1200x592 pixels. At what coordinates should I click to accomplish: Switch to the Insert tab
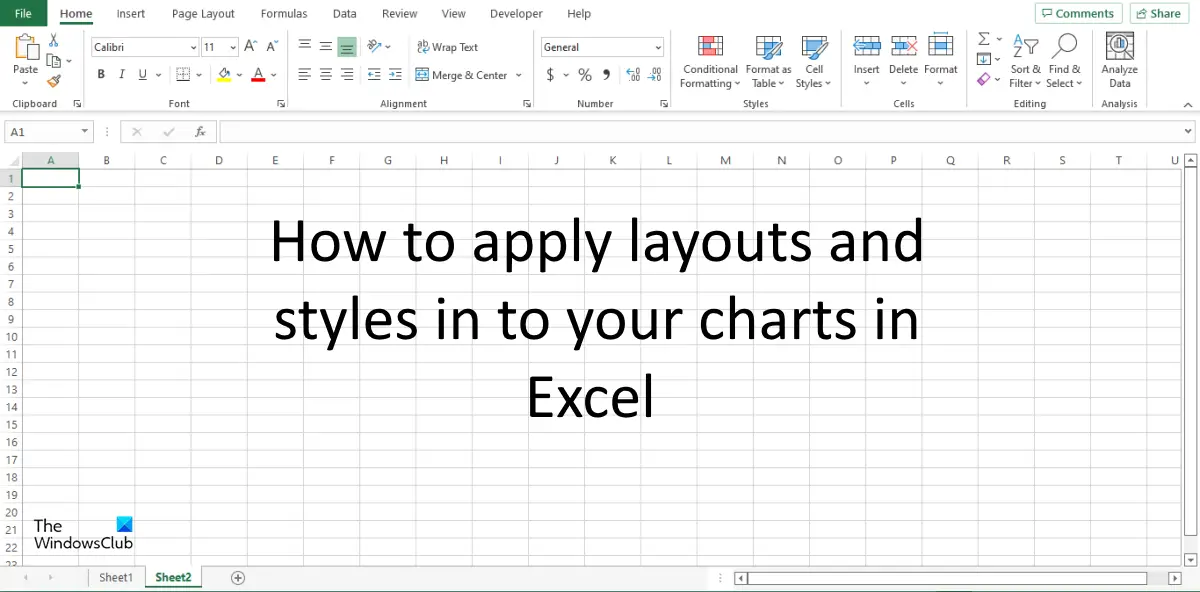pyautogui.click(x=130, y=14)
